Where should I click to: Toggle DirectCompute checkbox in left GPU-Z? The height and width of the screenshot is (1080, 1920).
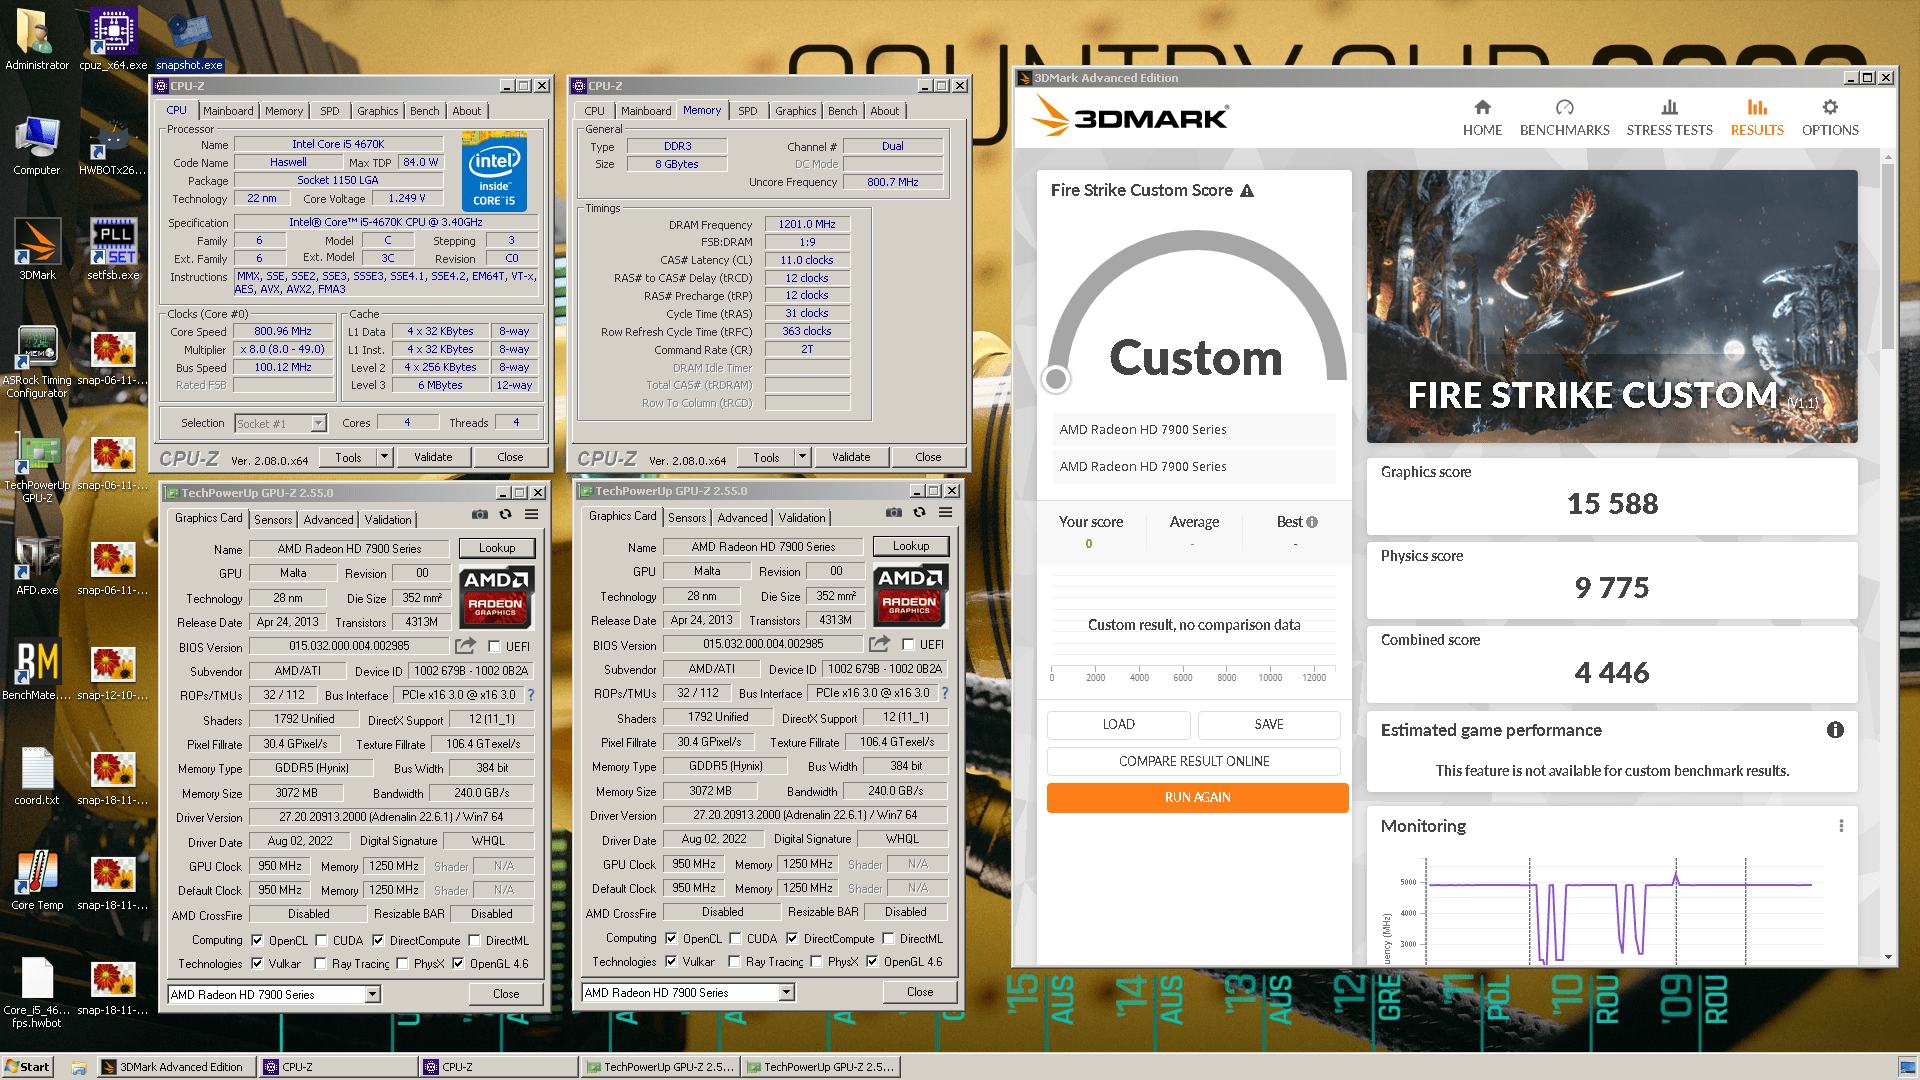[378, 940]
